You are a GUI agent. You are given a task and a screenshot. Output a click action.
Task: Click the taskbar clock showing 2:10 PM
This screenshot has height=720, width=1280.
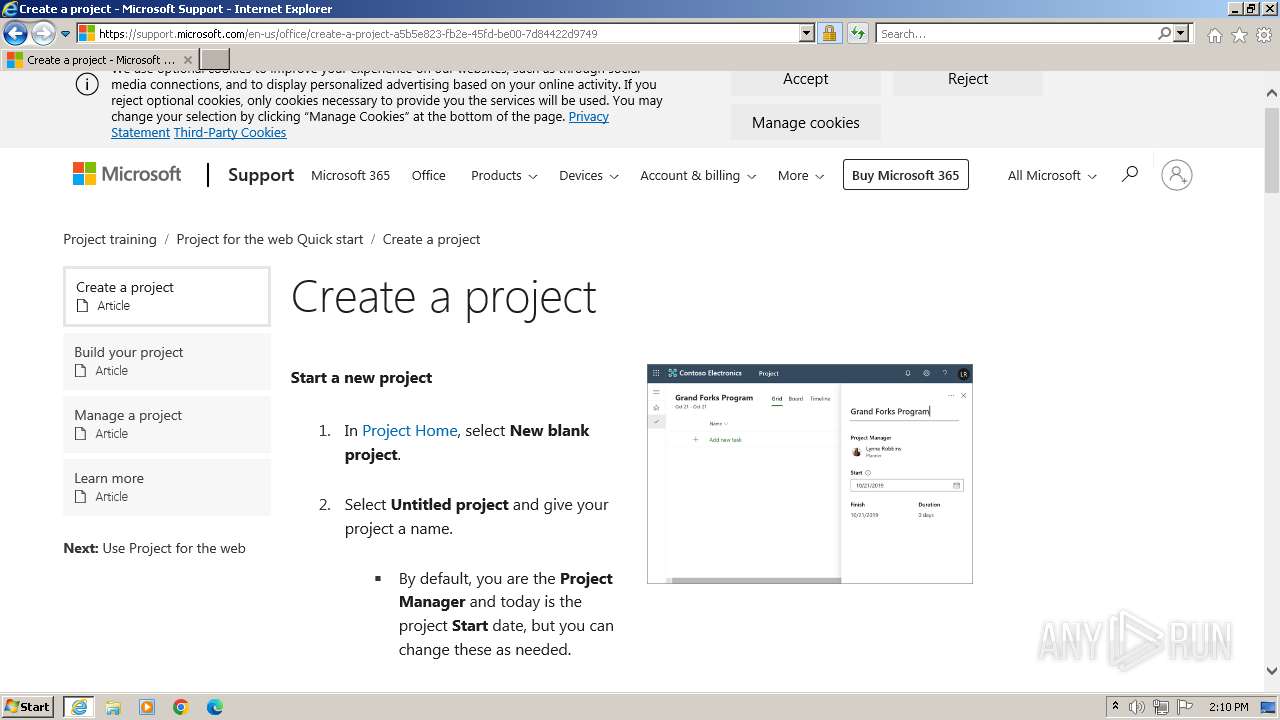(1228, 707)
